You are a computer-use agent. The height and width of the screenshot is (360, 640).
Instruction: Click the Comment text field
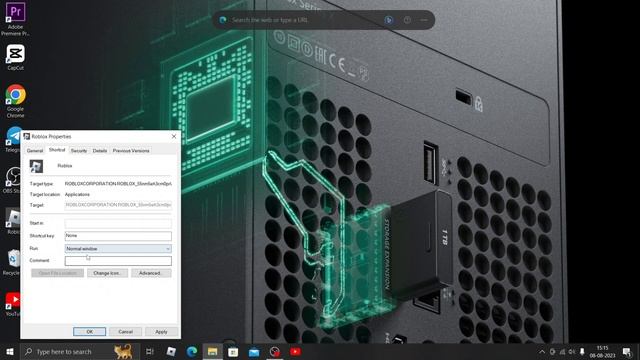(x=118, y=260)
